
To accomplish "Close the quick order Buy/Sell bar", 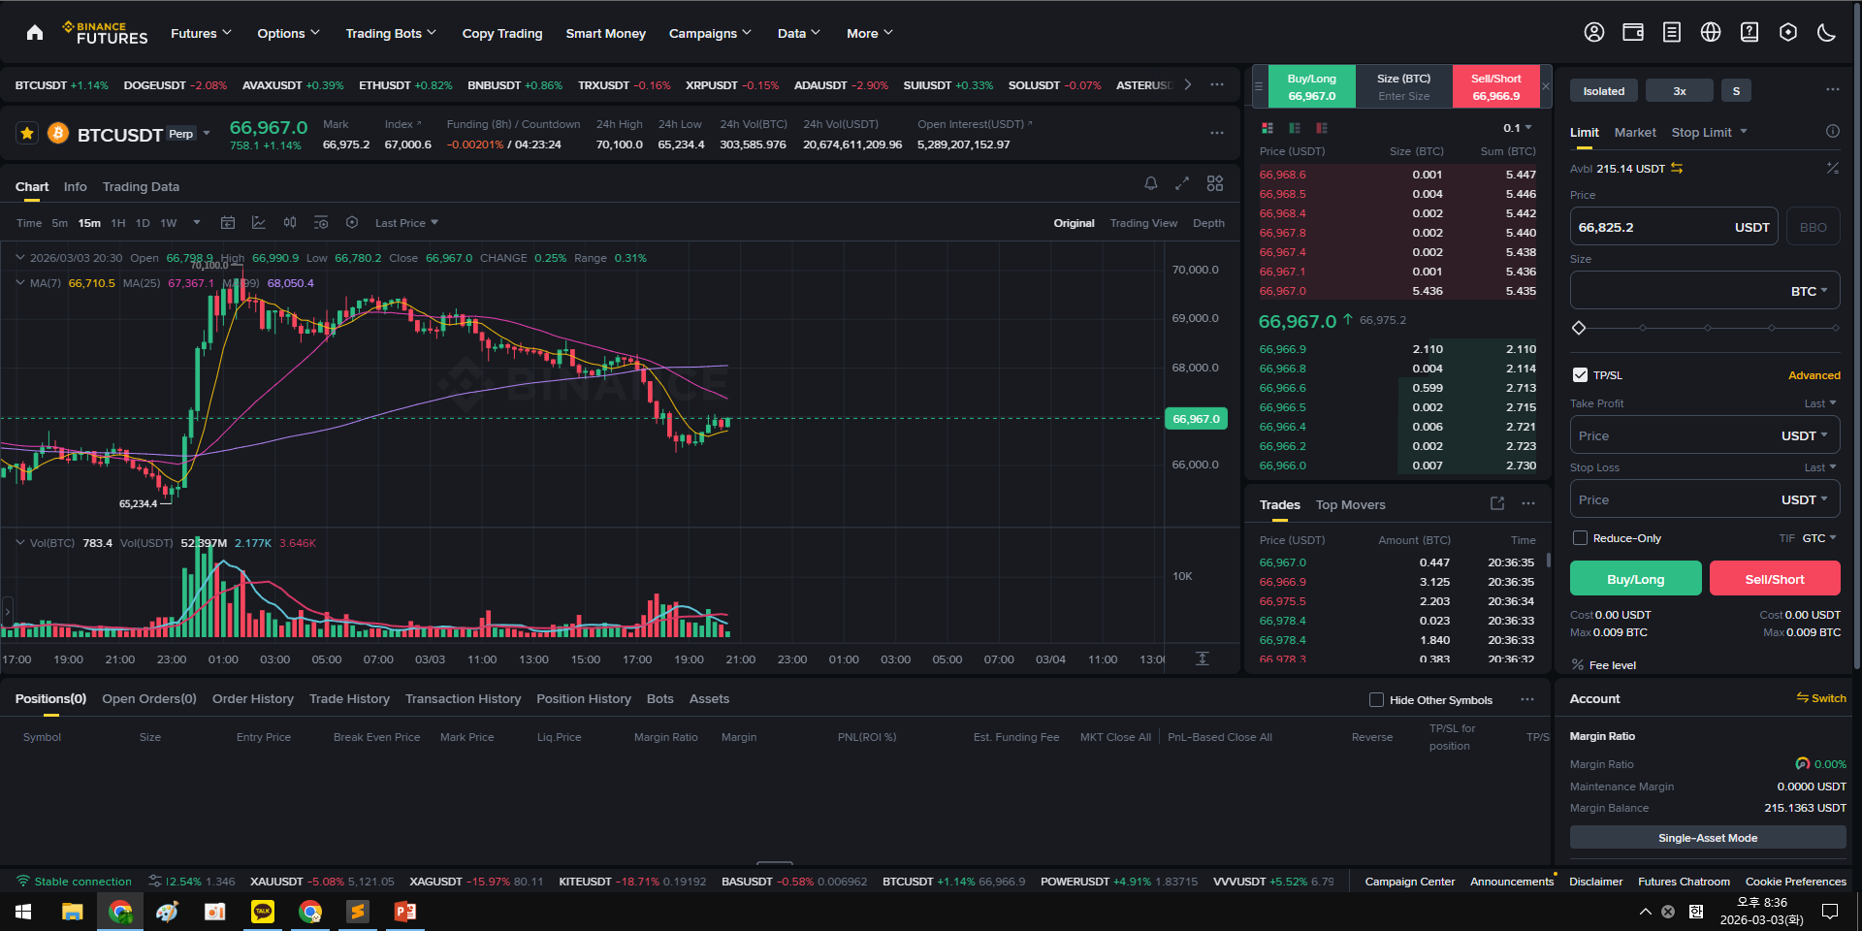I will pos(1546,87).
